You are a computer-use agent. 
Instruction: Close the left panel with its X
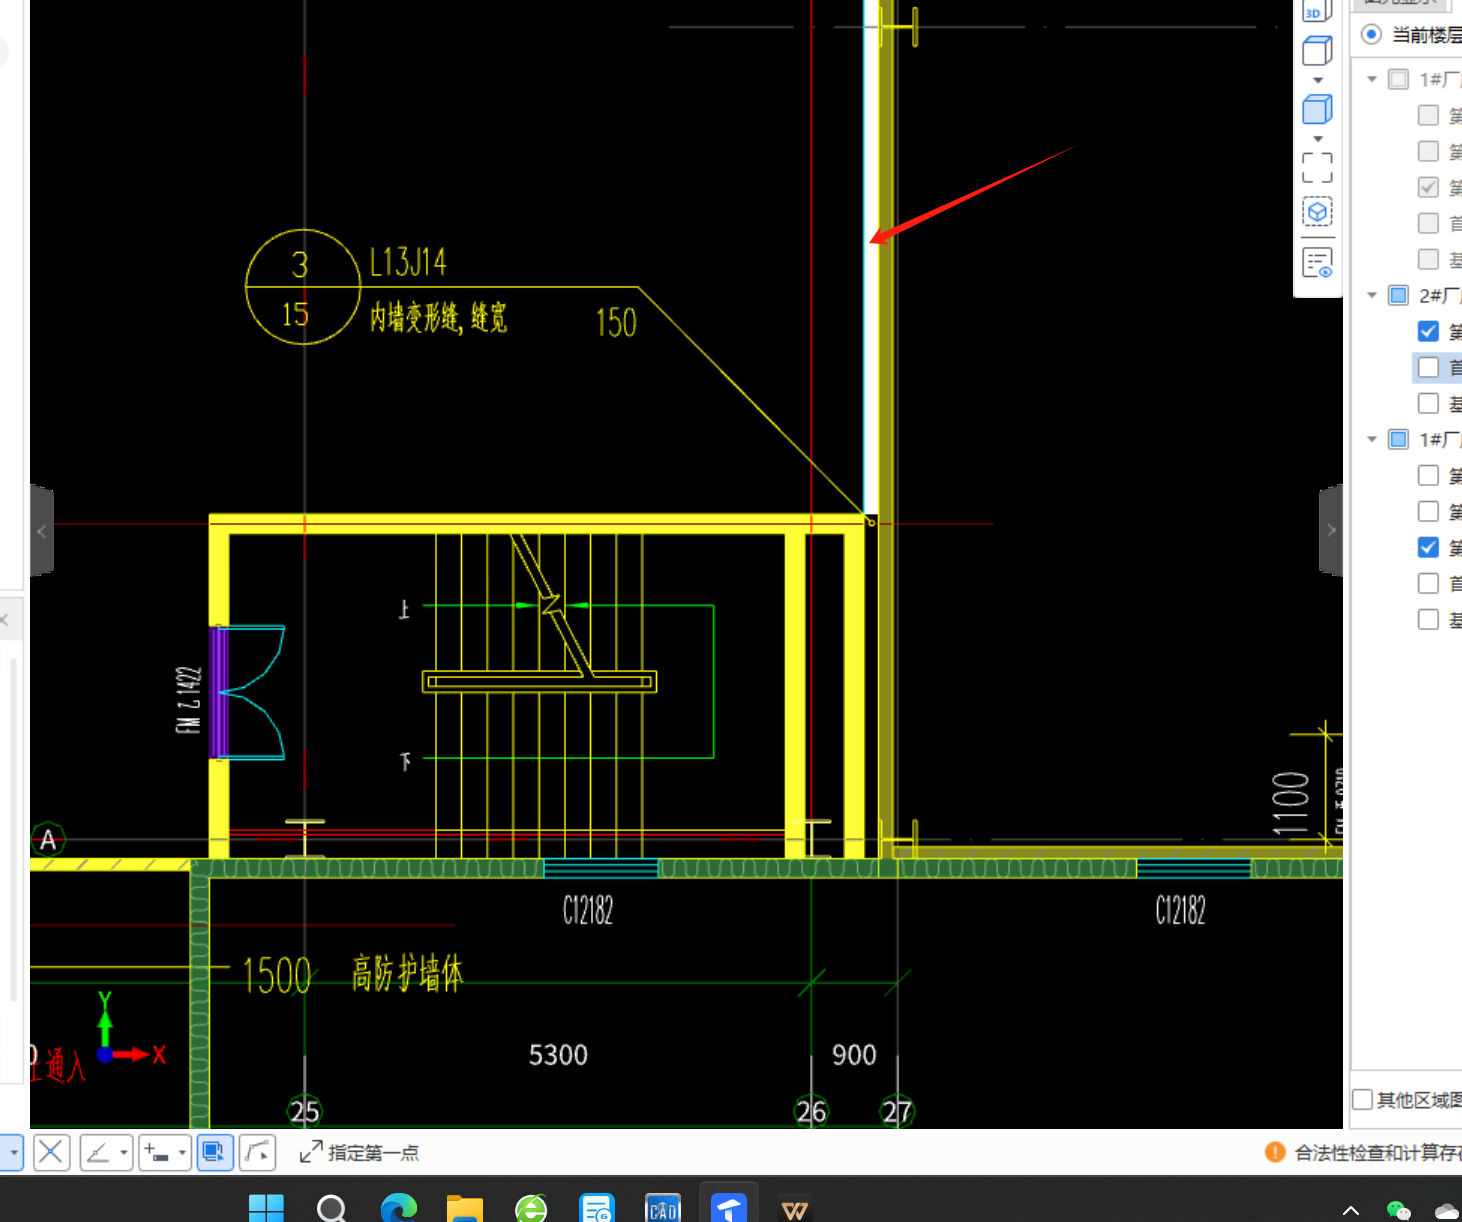(4, 620)
